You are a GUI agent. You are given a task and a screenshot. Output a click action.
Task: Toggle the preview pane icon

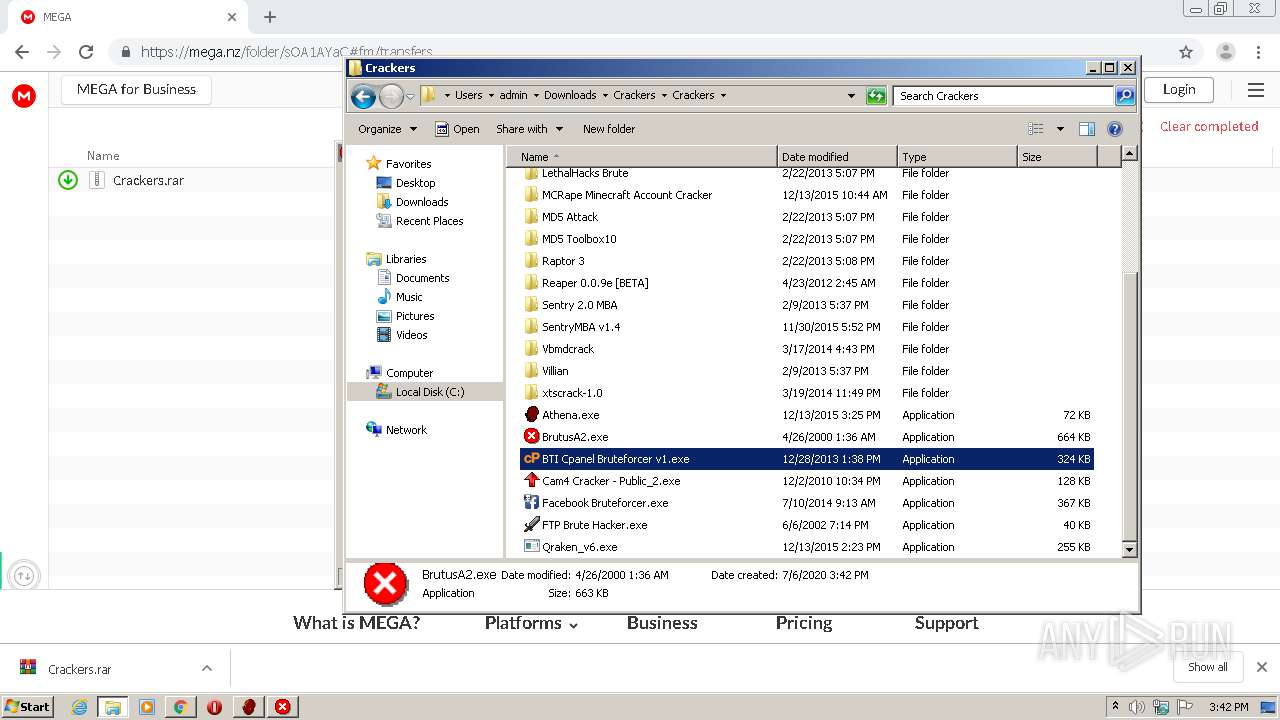pyautogui.click(x=1087, y=129)
